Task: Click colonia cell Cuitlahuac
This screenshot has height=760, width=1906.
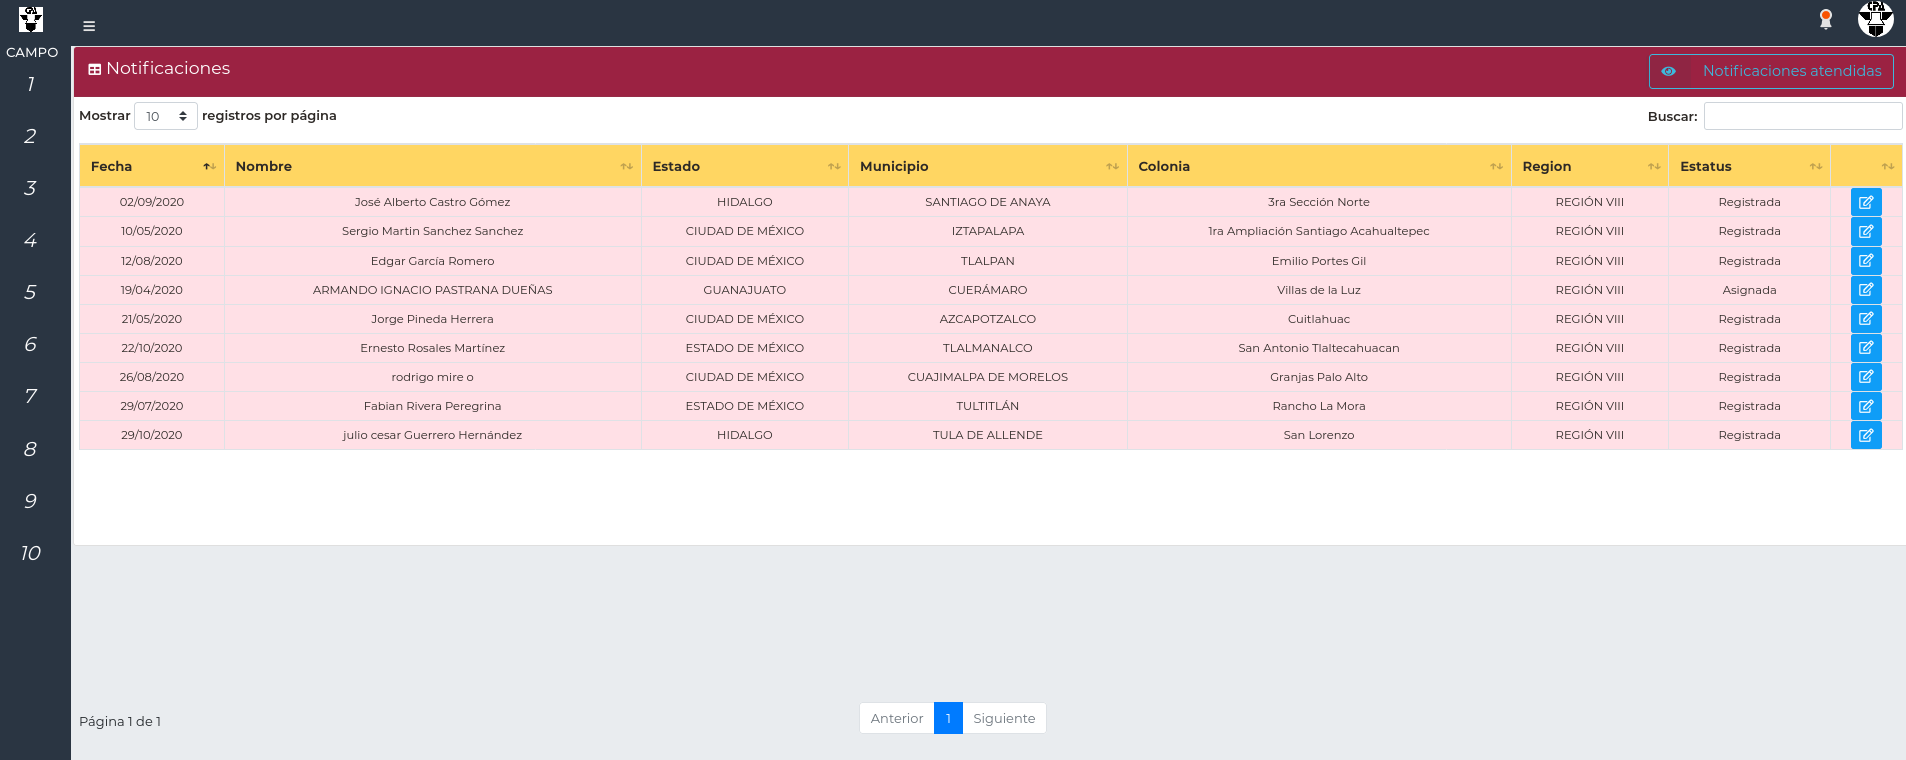Action: (x=1319, y=319)
